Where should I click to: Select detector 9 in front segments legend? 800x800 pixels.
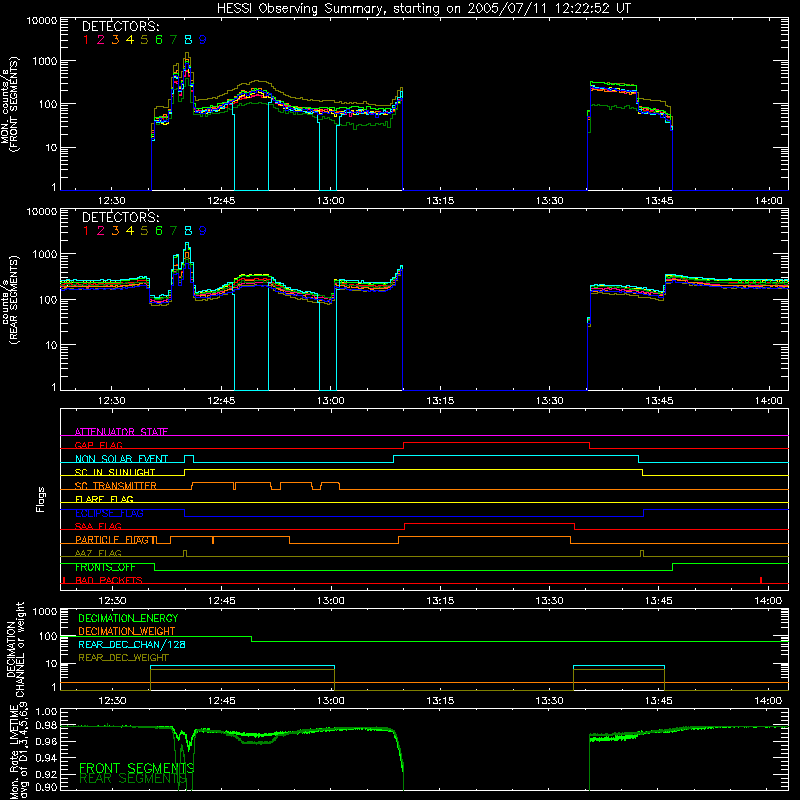(203, 40)
